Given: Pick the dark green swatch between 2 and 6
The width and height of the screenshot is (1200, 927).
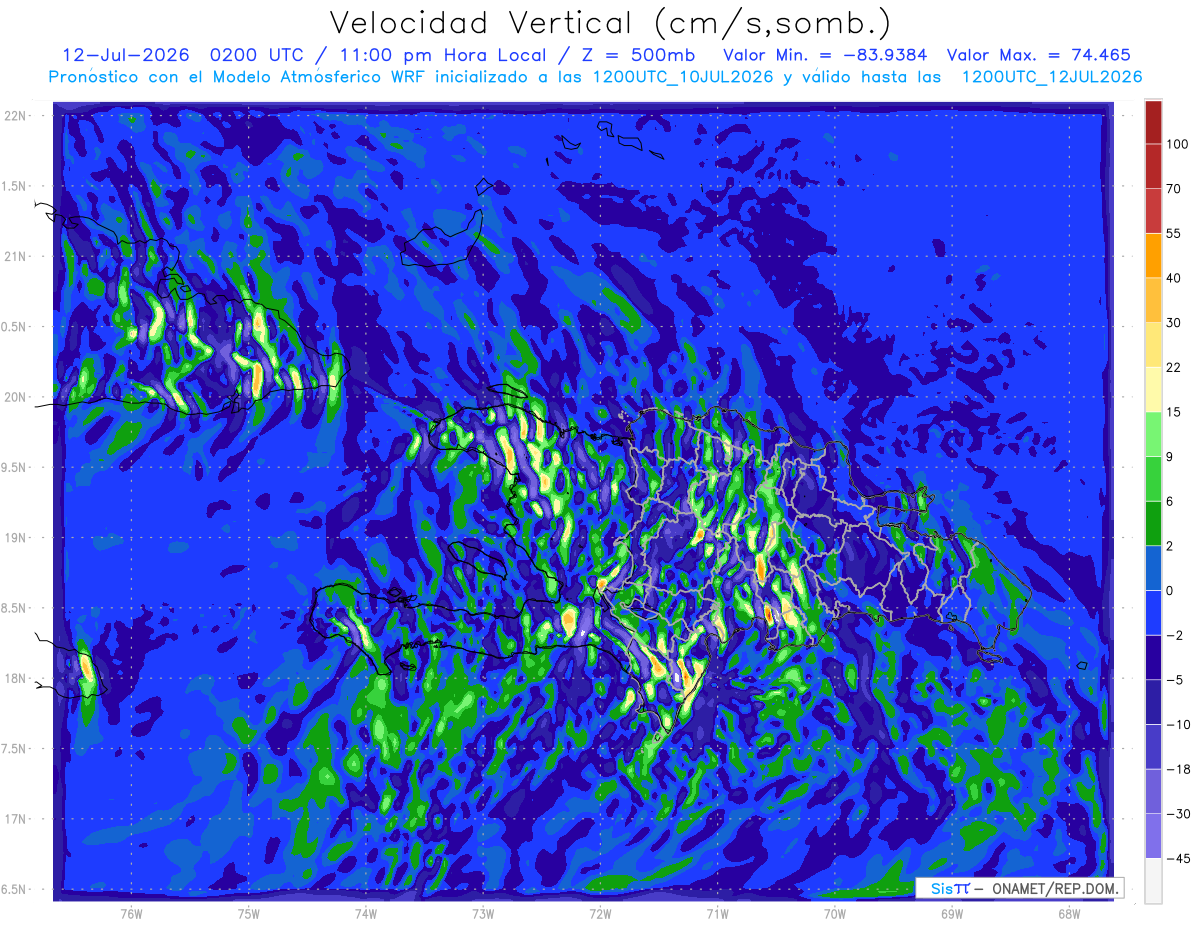Looking at the screenshot, I should [1153, 524].
